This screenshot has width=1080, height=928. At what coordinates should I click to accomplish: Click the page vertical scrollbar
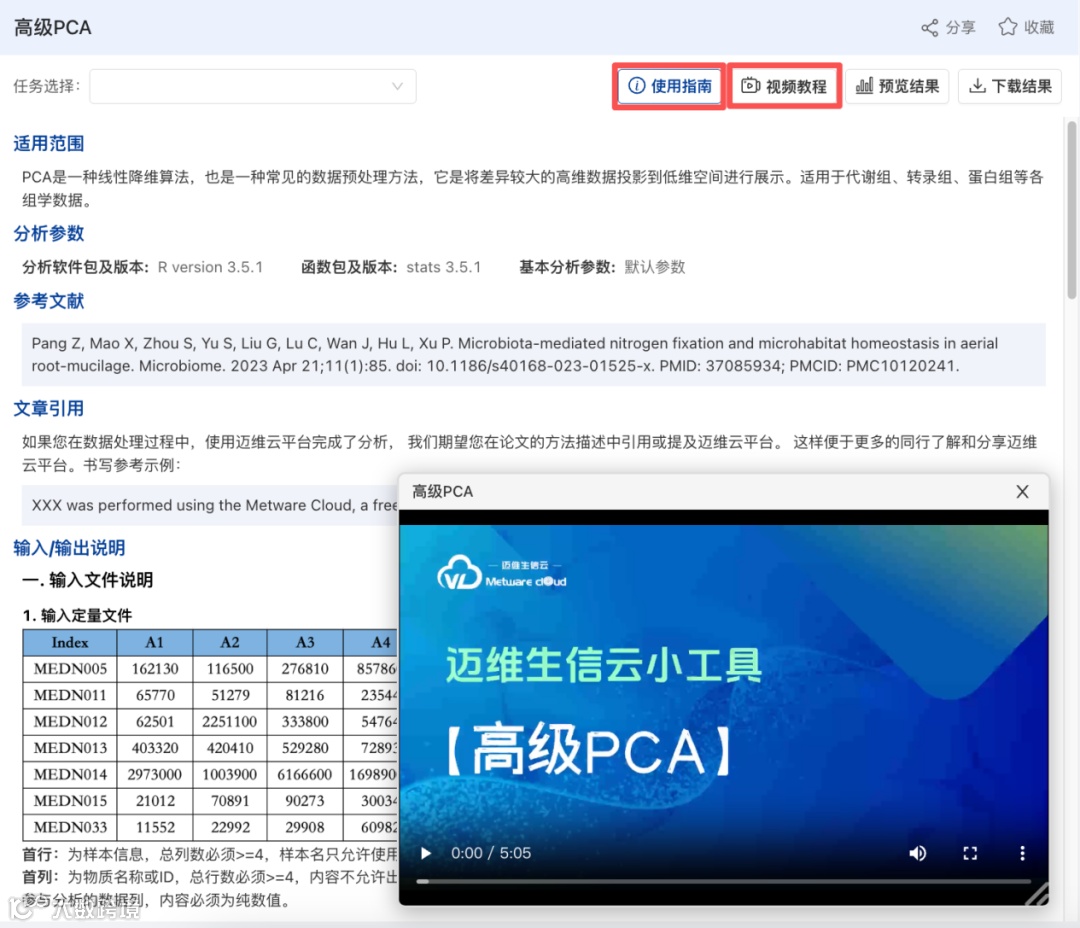[x=1071, y=209]
